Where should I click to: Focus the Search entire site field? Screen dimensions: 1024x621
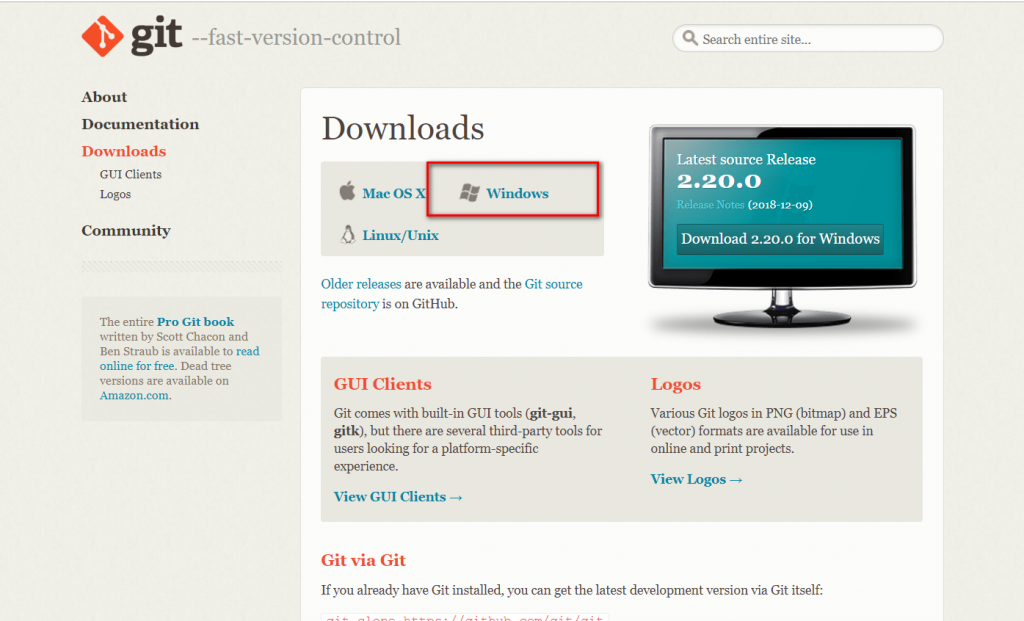pos(808,39)
